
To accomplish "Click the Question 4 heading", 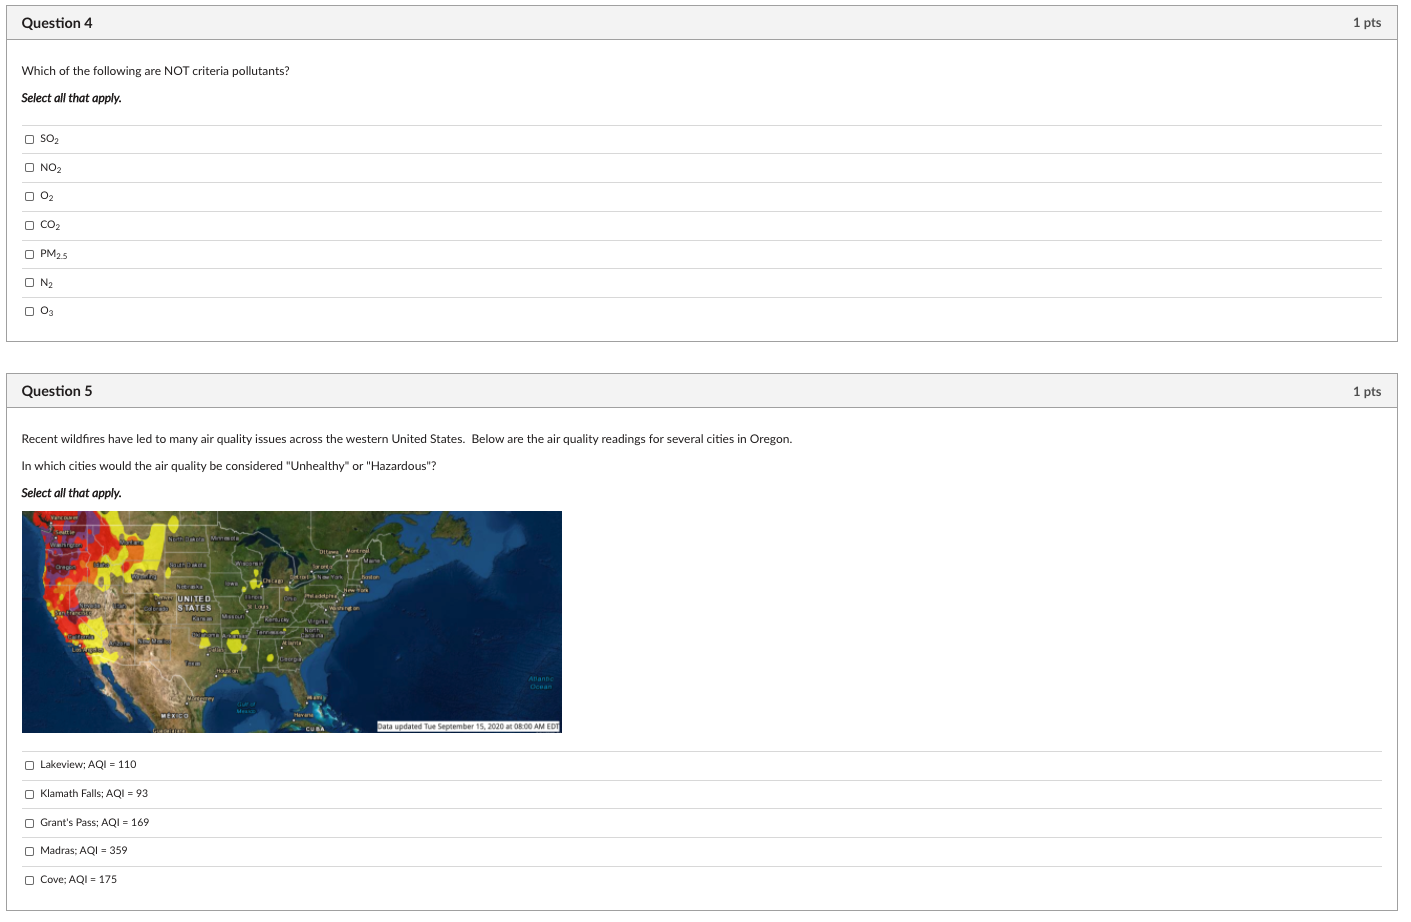I will [x=57, y=23].
